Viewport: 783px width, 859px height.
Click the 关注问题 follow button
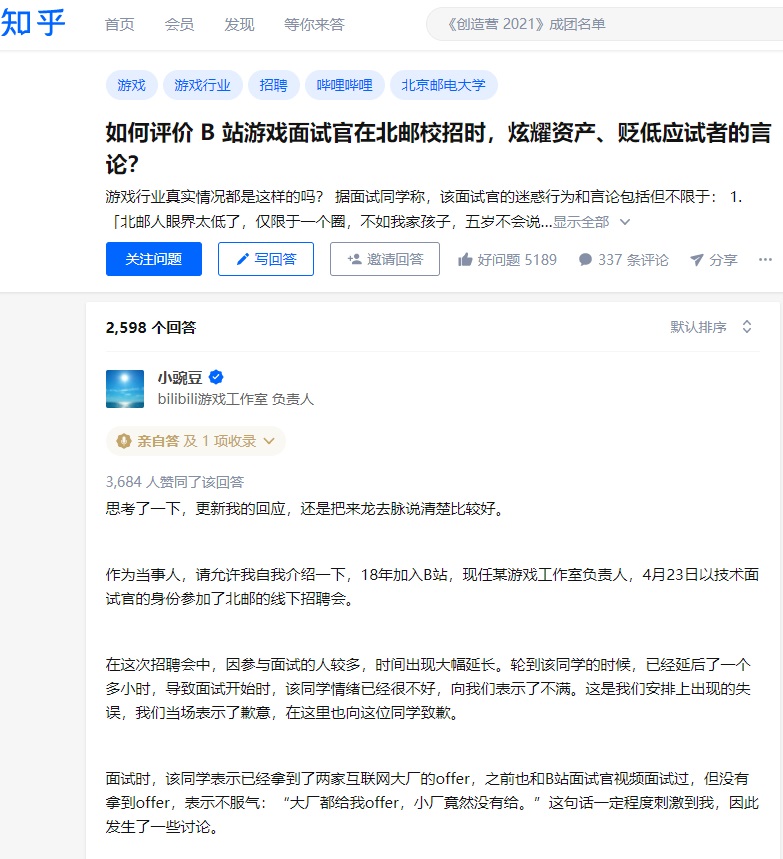pos(154,259)
